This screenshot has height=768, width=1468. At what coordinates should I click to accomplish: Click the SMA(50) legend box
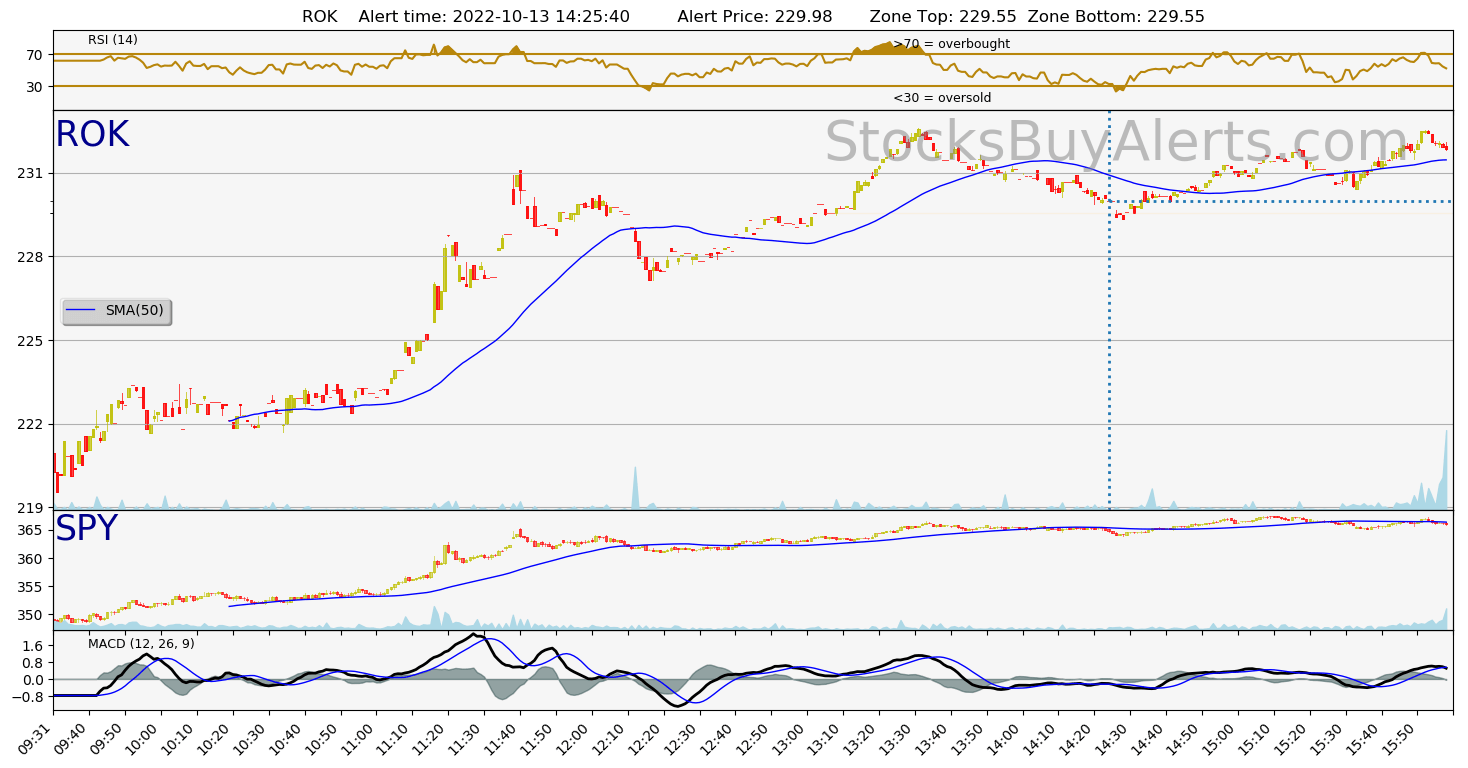pyautogui.click(x=116, y=311)
